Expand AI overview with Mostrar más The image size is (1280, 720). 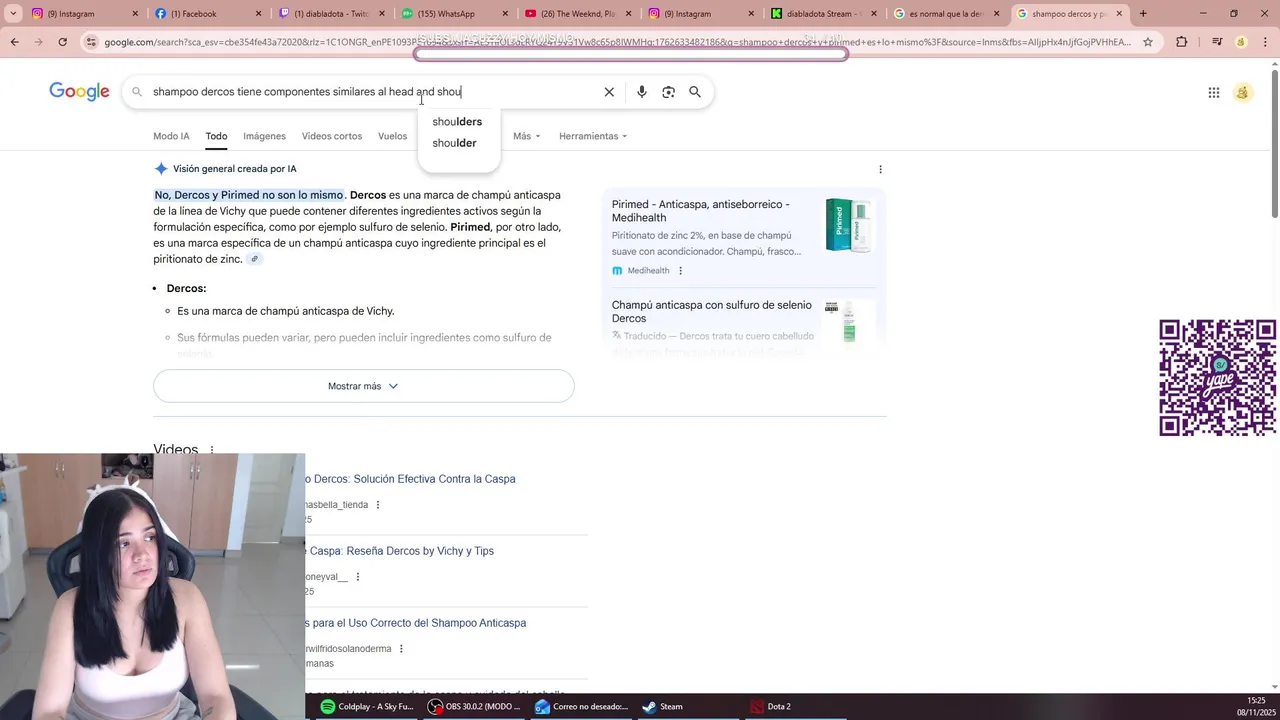click(x=363, y=386)
